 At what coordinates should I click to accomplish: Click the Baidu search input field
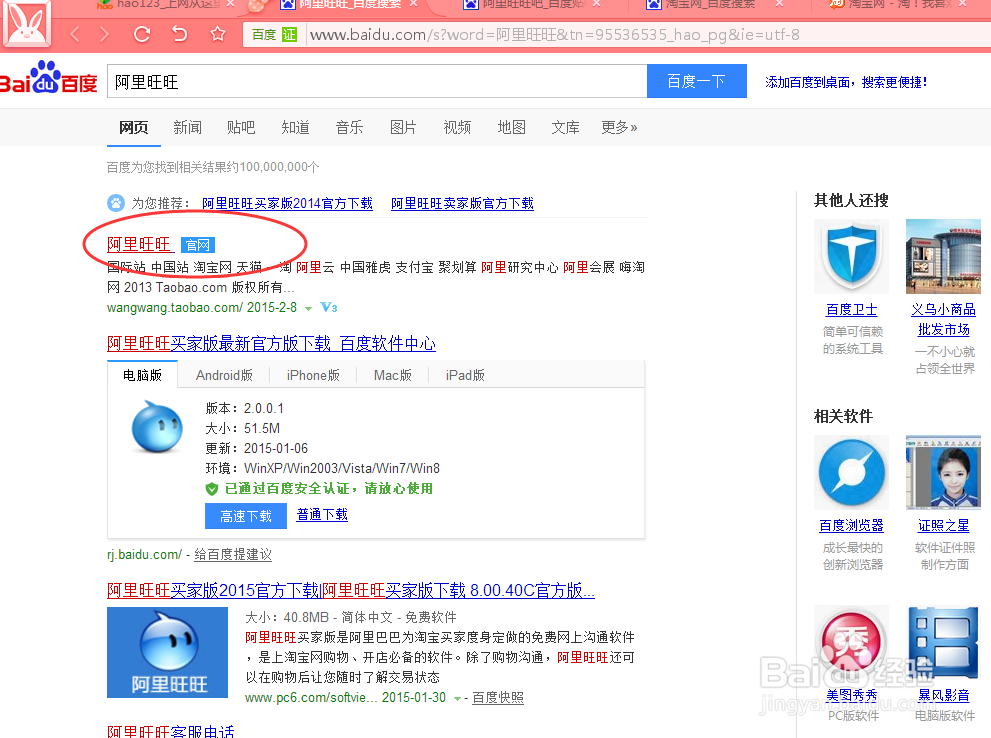click(x=377, y=81)
